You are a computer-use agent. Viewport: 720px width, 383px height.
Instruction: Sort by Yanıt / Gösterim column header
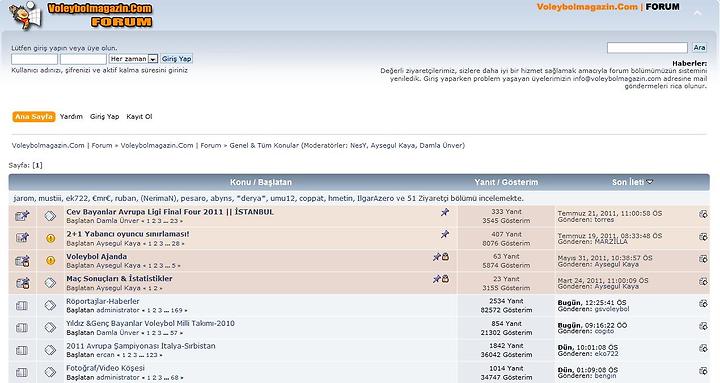click(x=506, y=182)
